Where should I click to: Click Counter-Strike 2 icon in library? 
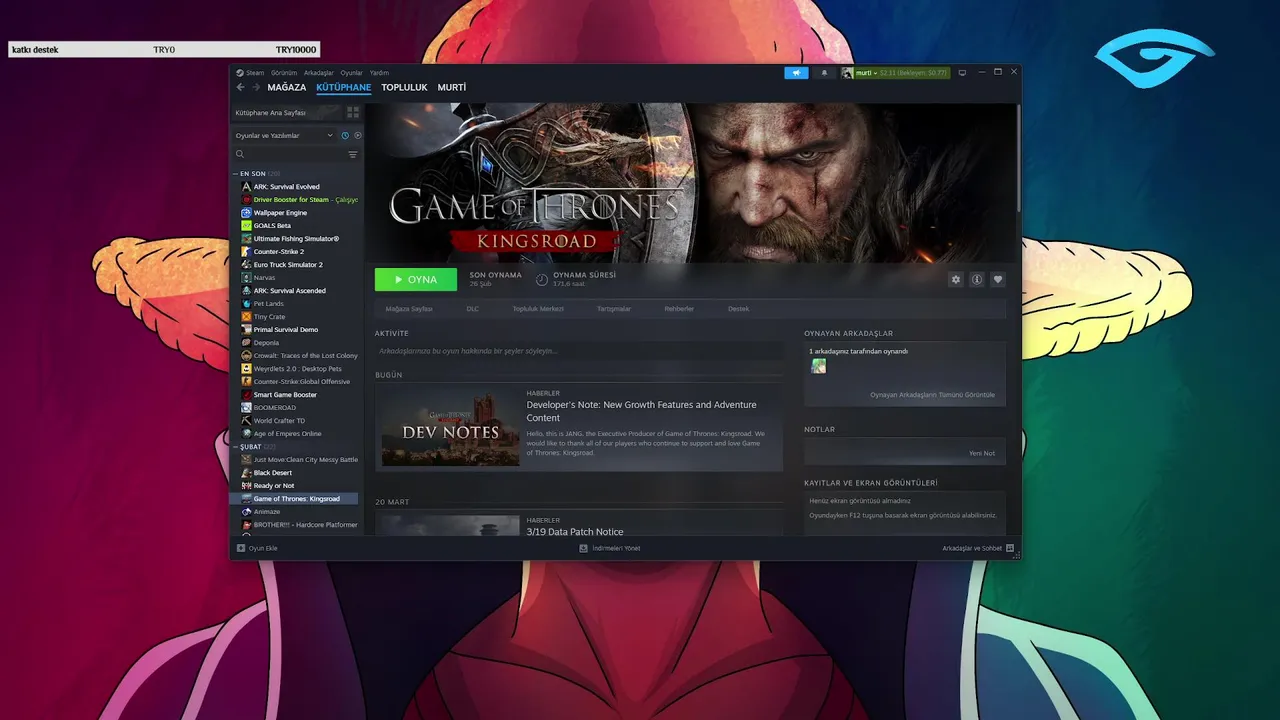[246, 252]
